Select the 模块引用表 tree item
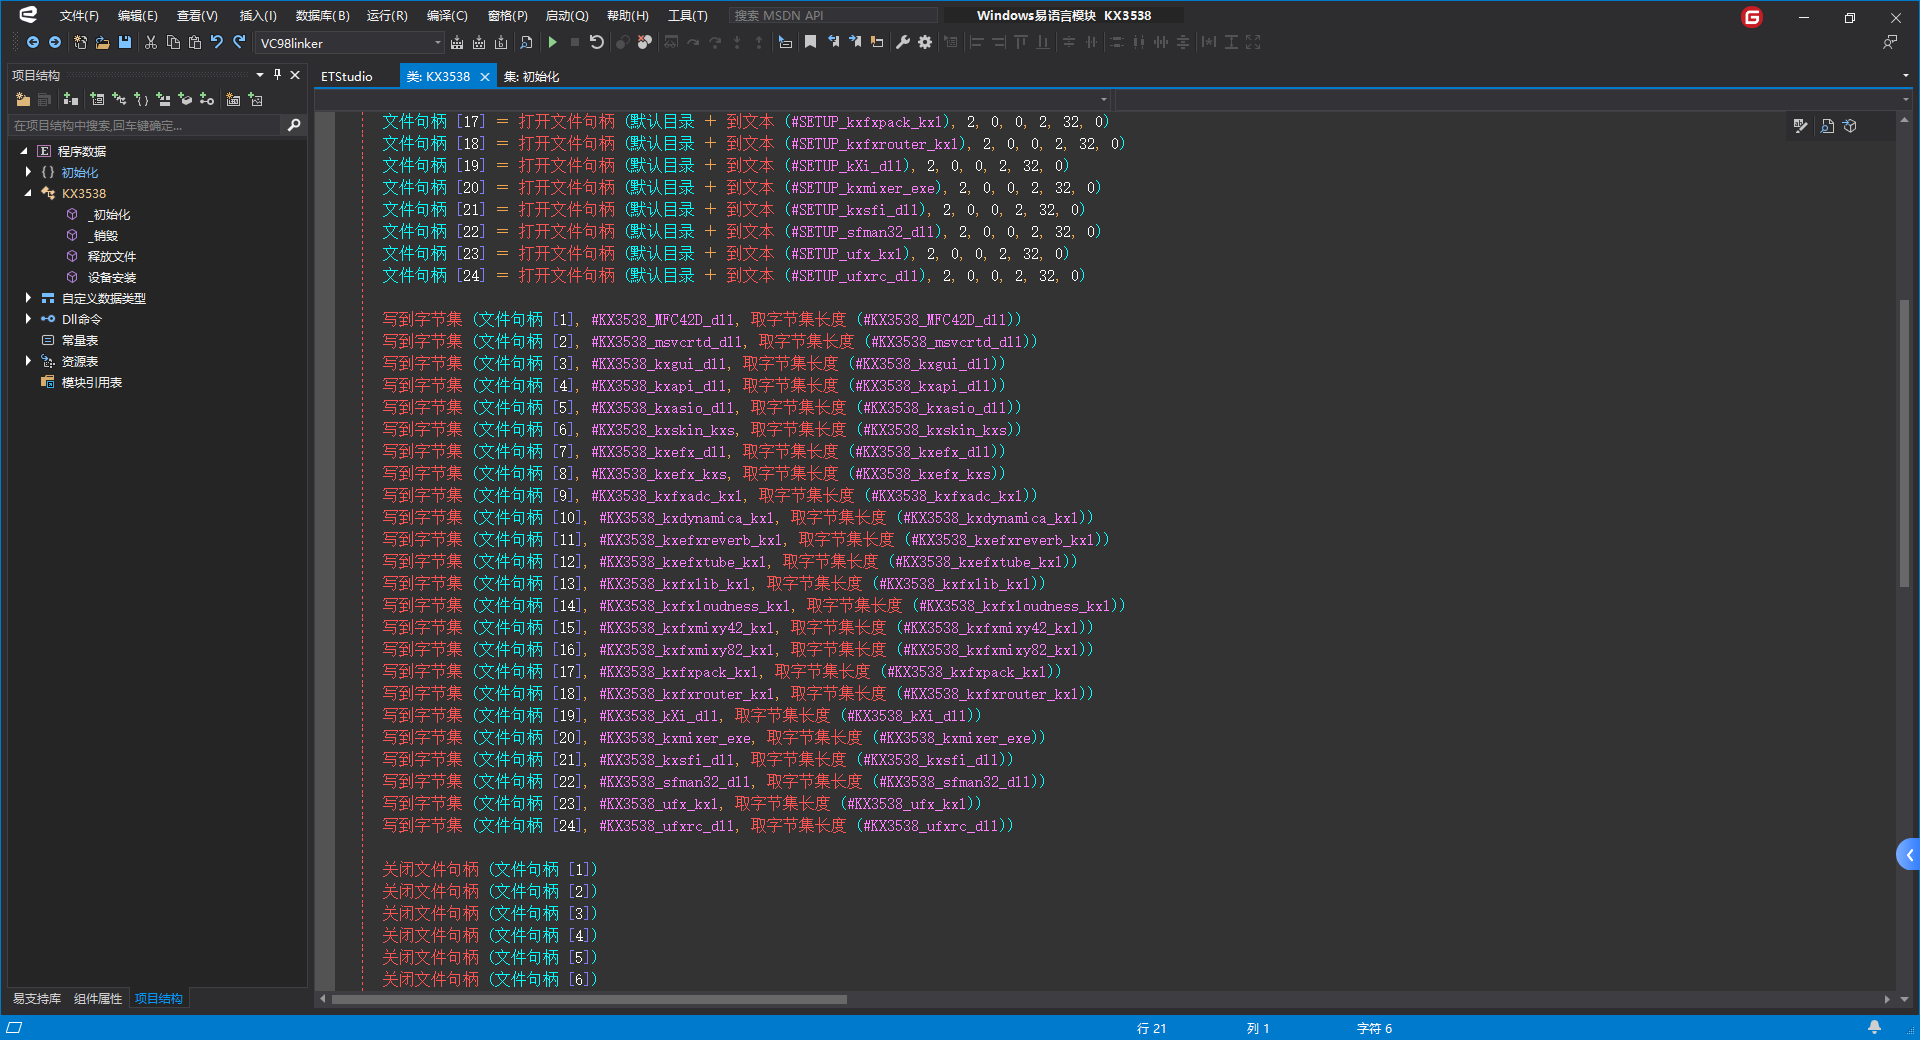The width and height of the screenshot is (1920, 1040). tap(92, 383)
